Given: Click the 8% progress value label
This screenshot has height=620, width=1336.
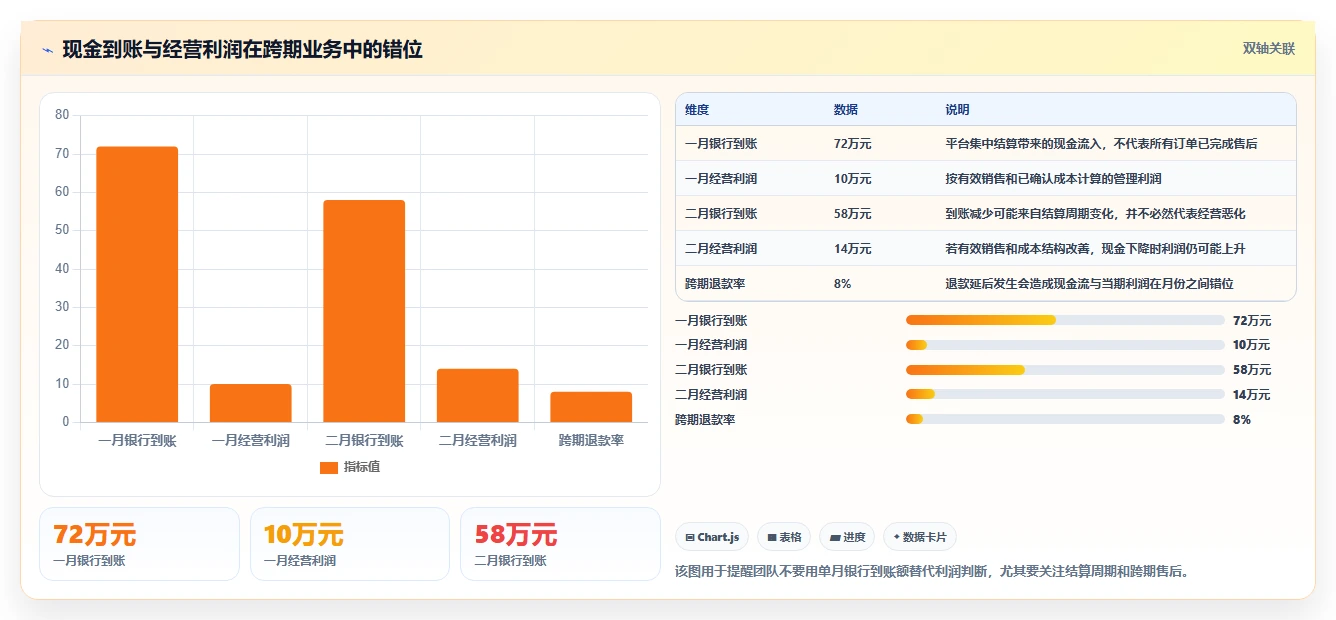Looking at the screenshot, I should [1242, 420].
